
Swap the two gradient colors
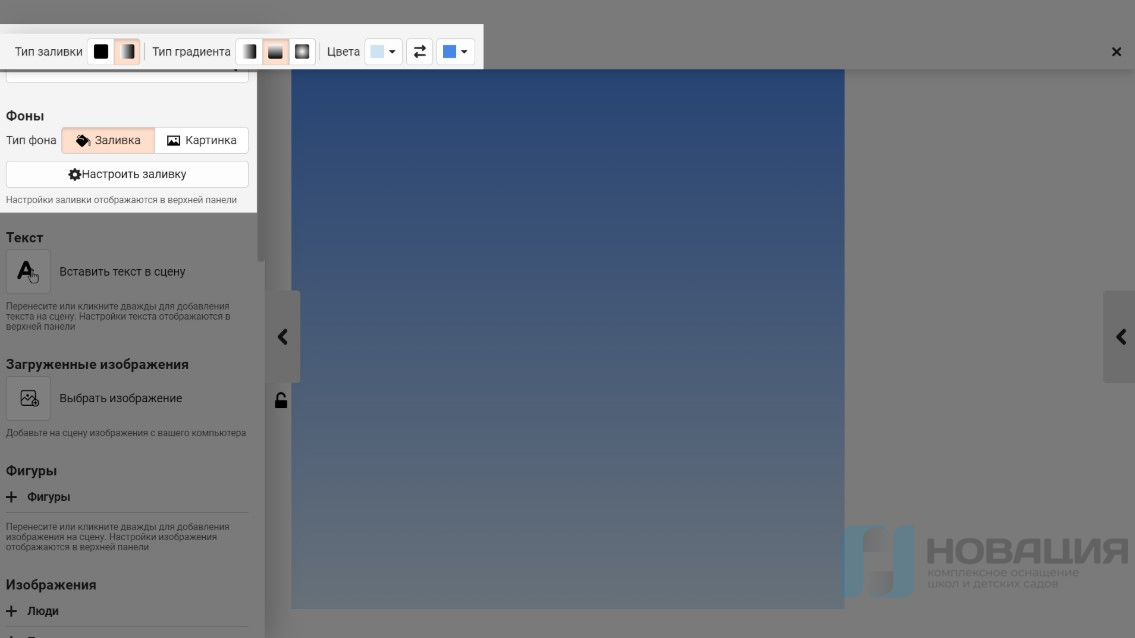pyautogui.click(x=420, y=52)
